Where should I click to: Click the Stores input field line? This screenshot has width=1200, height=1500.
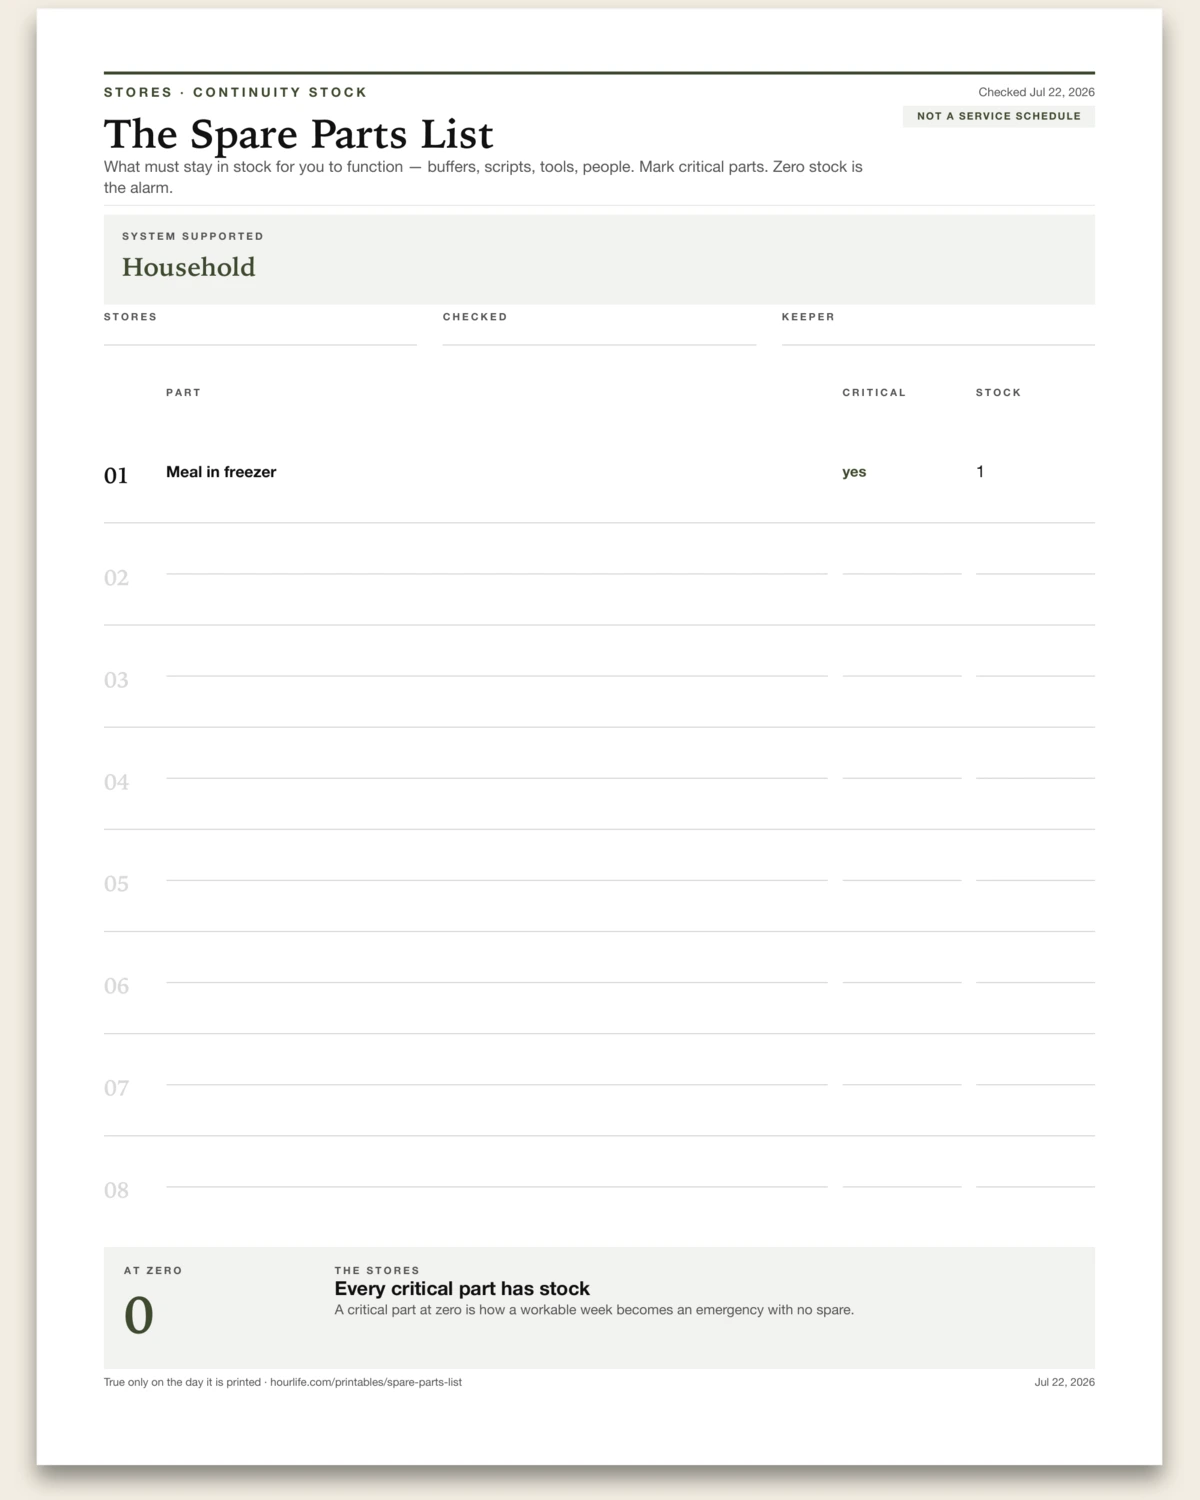coord(260,335)
